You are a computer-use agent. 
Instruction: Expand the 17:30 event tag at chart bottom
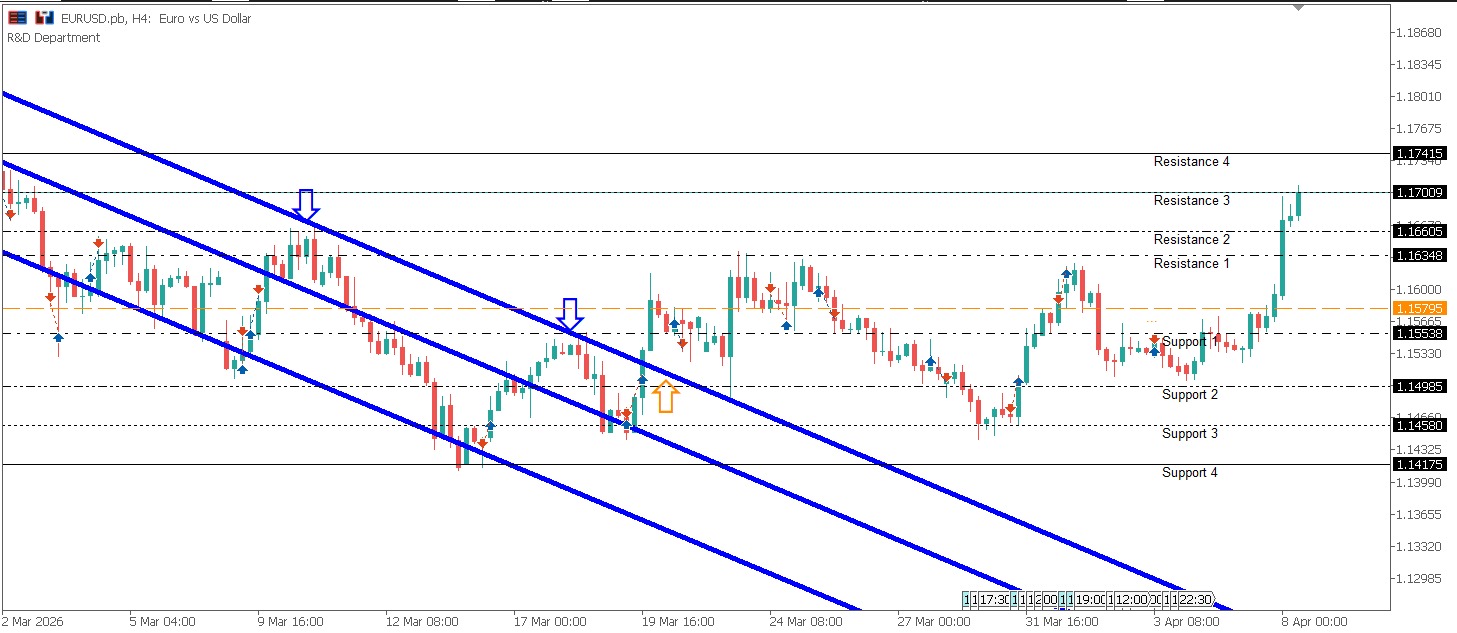click(991, 600)
